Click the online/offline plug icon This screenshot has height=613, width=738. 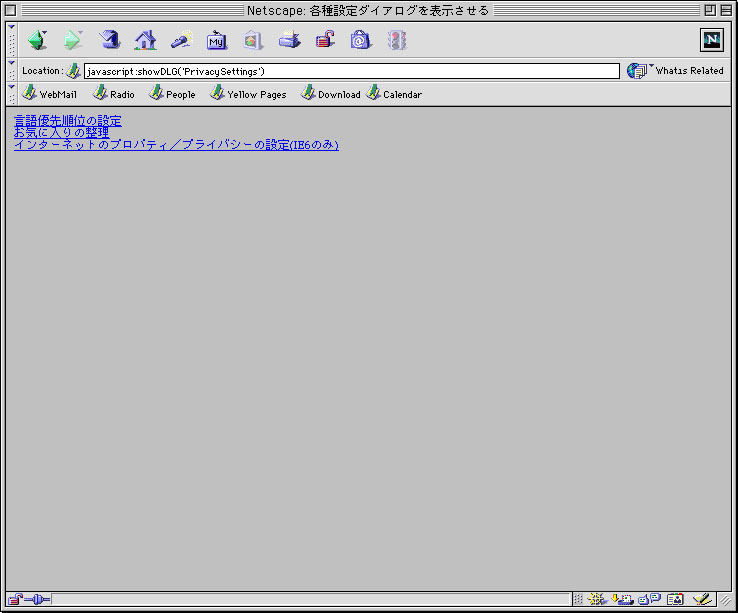tap(37, 599)
